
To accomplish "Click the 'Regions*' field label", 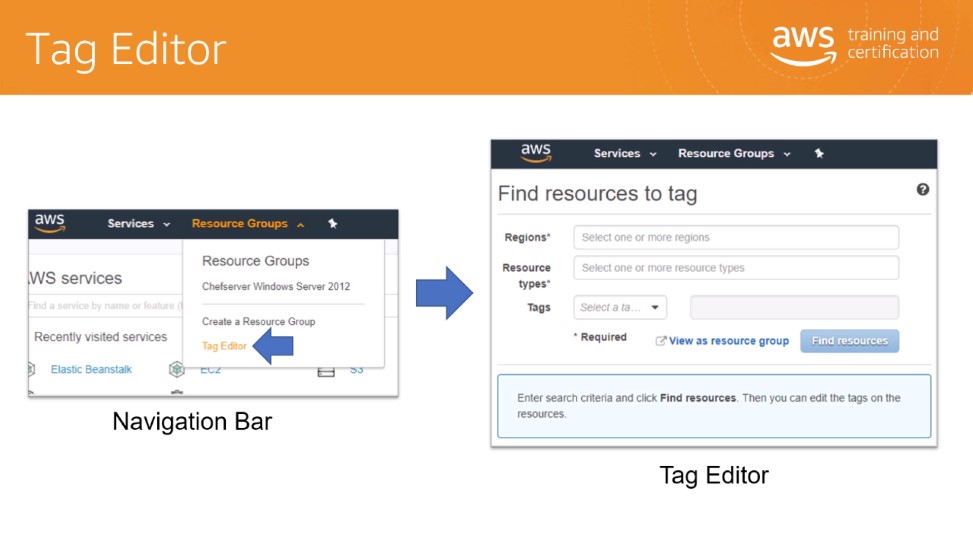I will (x=527, y=237).
